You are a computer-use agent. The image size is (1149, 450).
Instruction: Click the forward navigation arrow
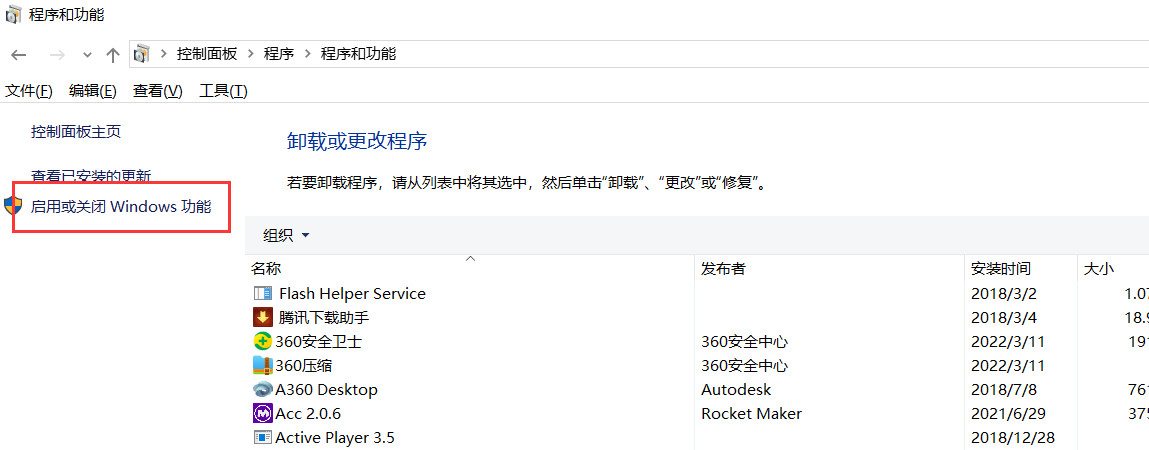(57, 55)
